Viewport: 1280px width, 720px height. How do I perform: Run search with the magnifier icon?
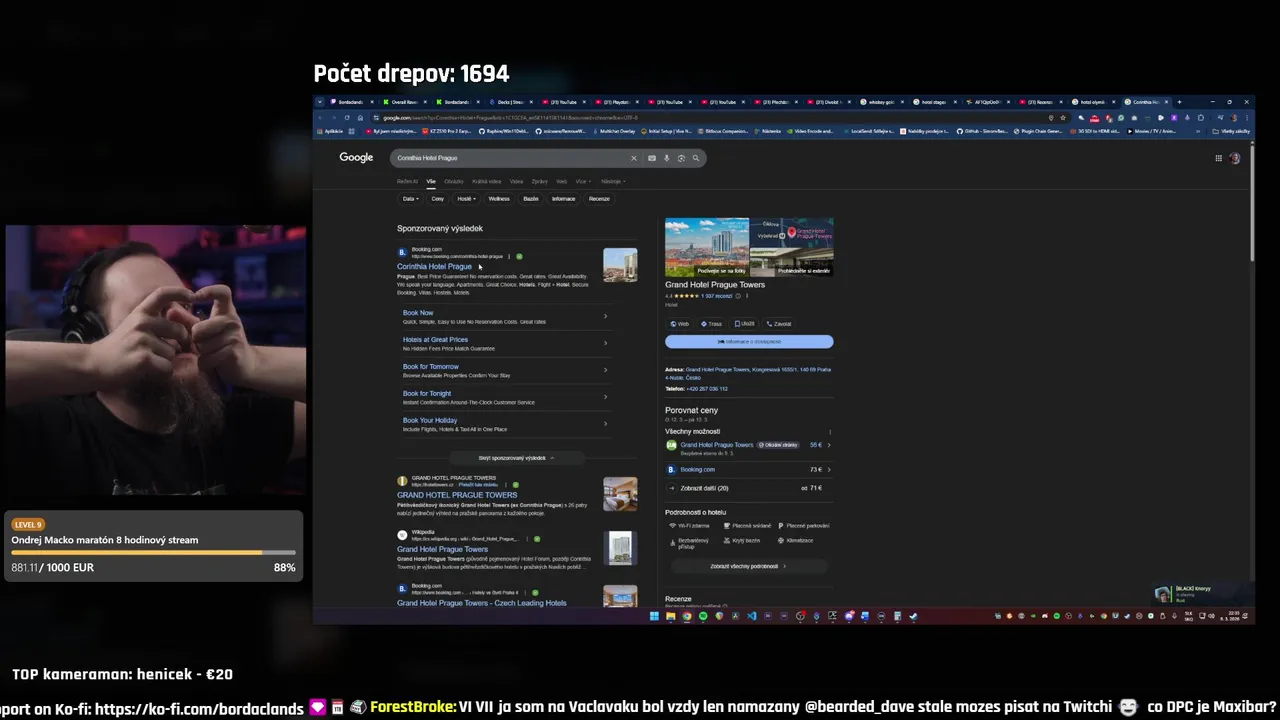pos(696,158)
